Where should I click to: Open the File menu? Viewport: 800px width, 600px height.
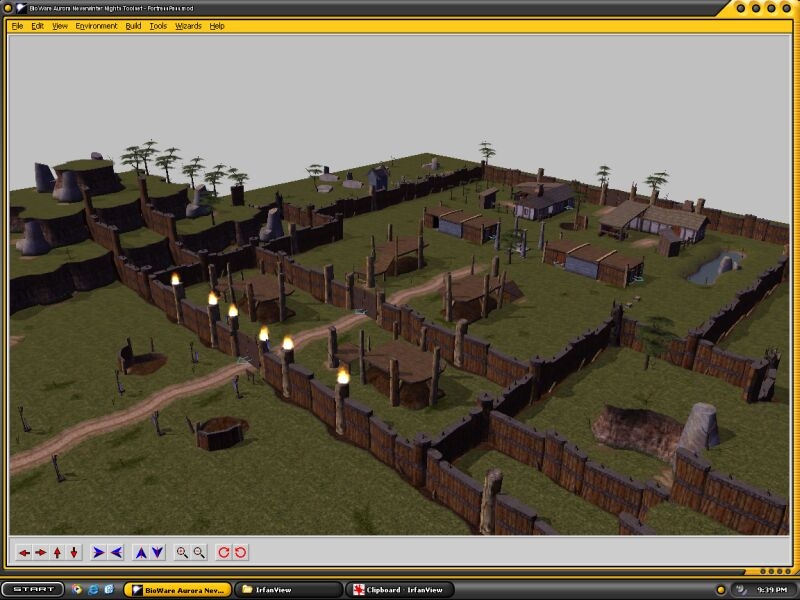pos(18,26)
